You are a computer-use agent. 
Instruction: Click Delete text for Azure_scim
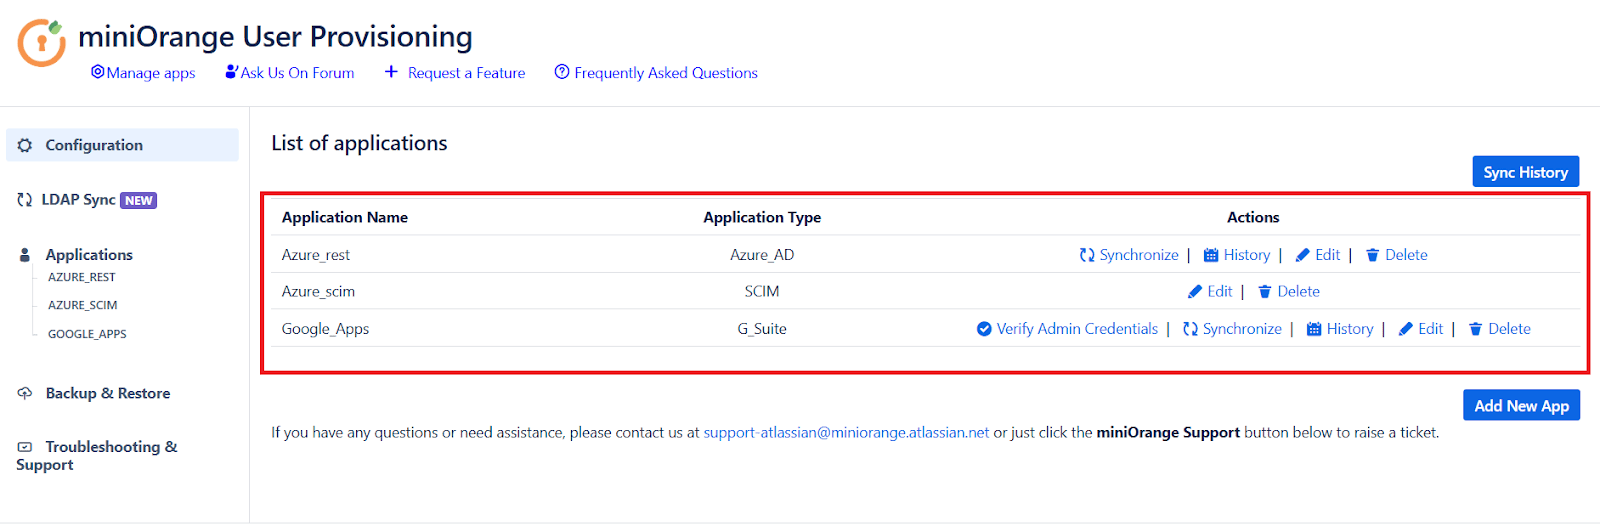tap(1298, 292)
